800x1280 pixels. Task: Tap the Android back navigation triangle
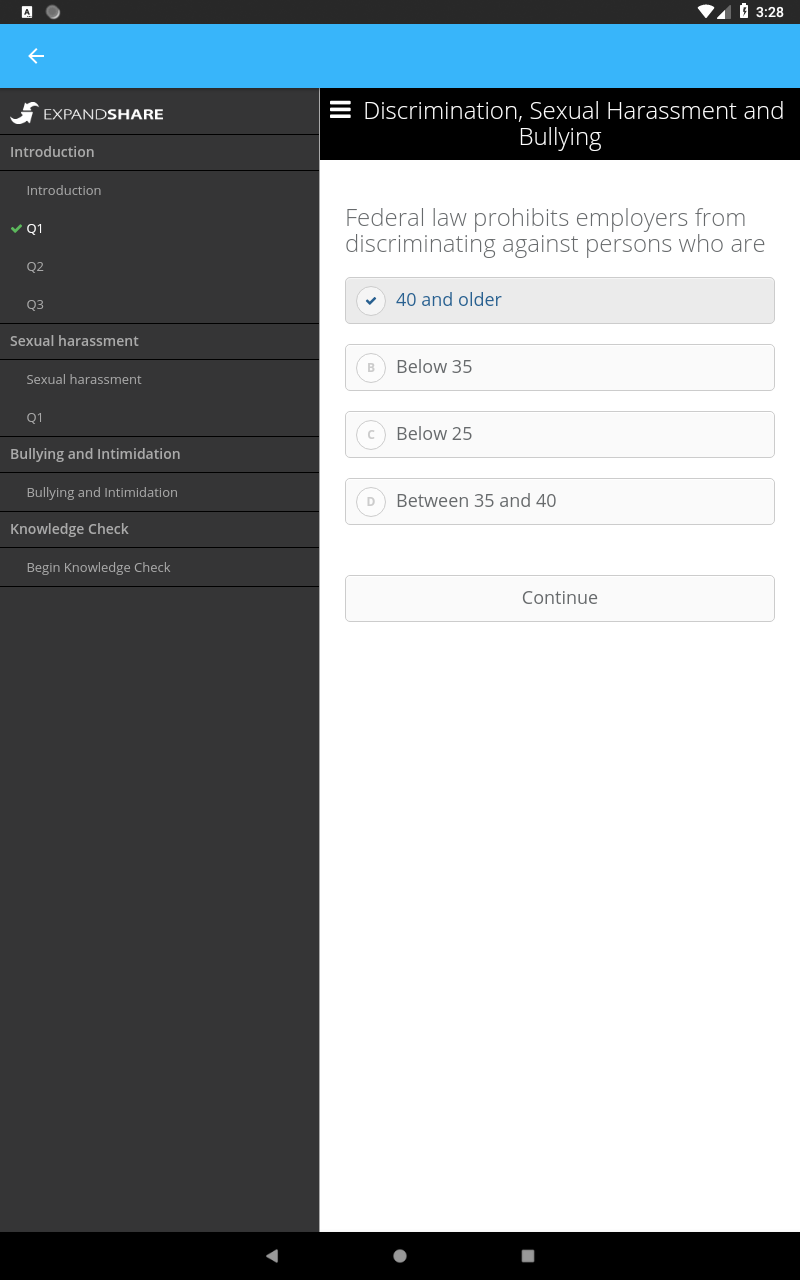[x=272, y=1256]
